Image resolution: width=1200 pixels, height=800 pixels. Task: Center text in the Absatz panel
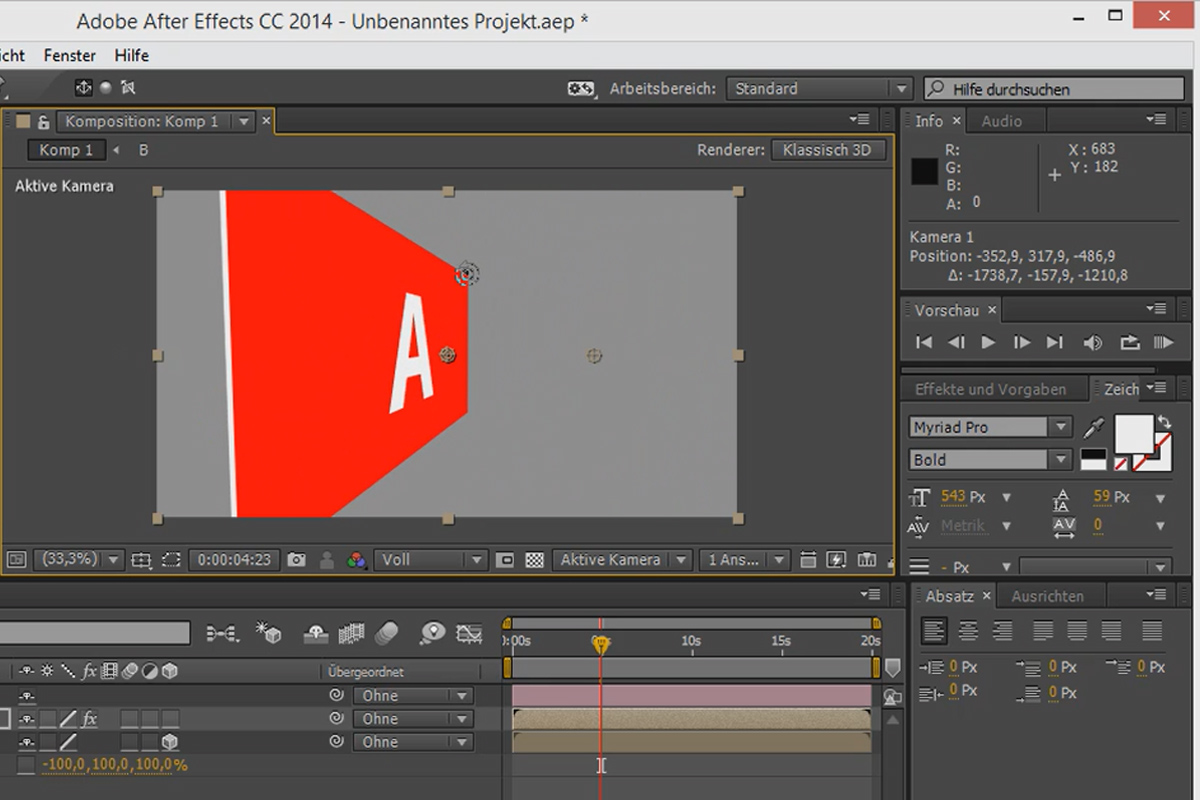pyautogui.click(x=968, y=631)
